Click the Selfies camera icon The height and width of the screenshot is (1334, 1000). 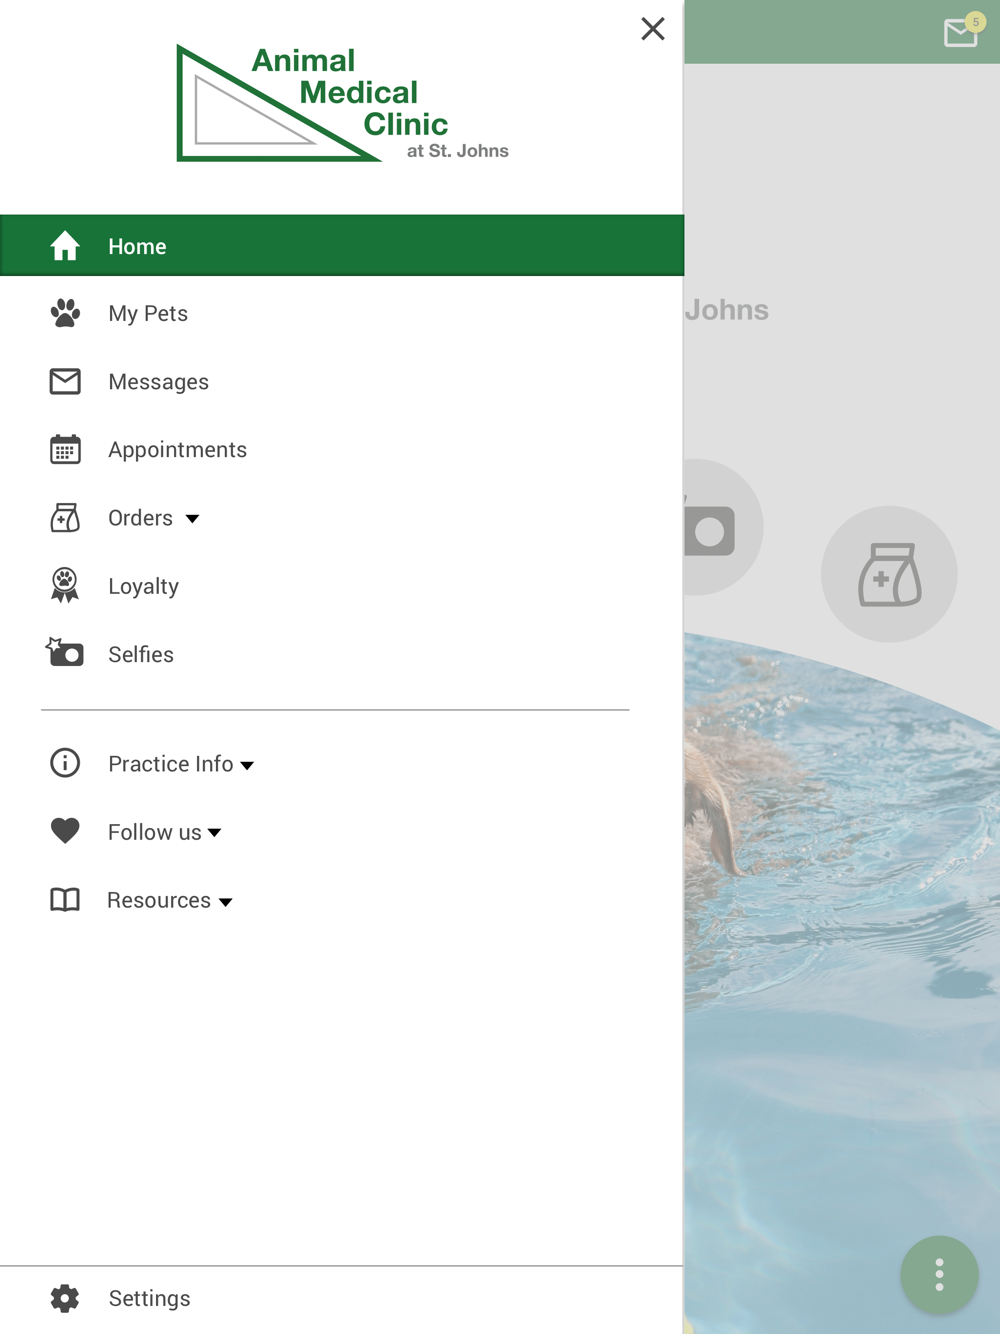[x=65, y=653]
